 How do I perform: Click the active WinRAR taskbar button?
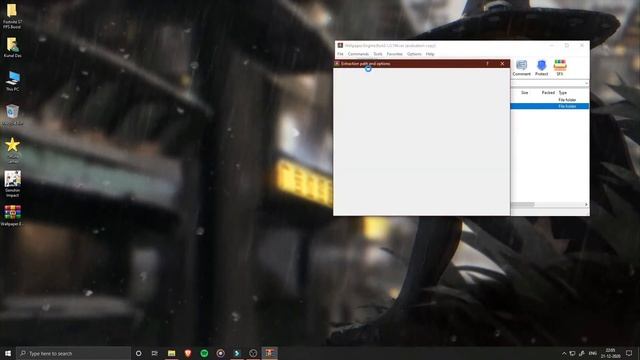[x=269, y=353]
